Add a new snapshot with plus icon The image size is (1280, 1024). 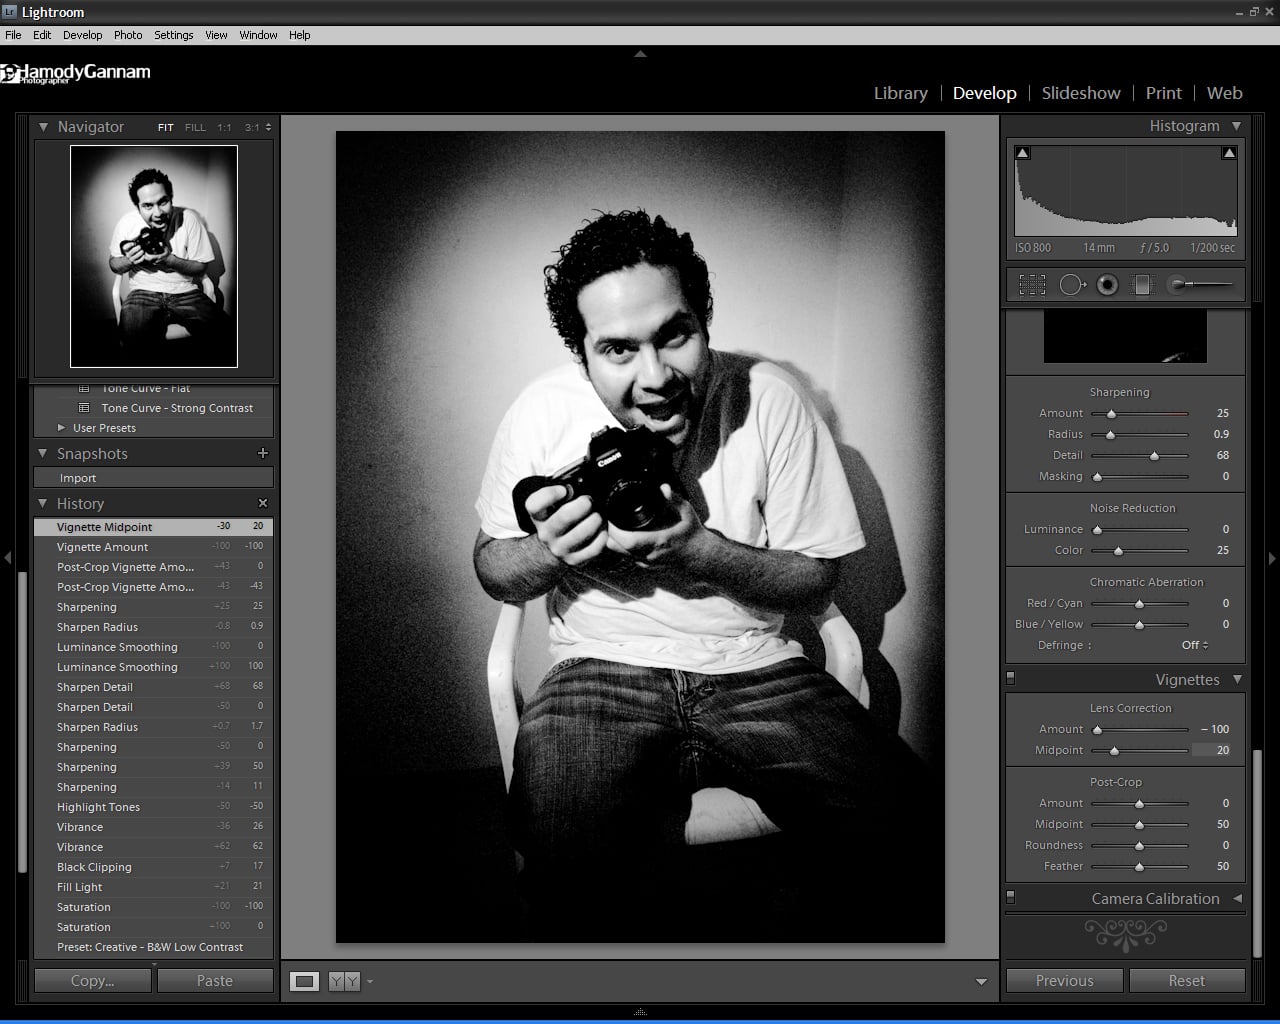263,453
